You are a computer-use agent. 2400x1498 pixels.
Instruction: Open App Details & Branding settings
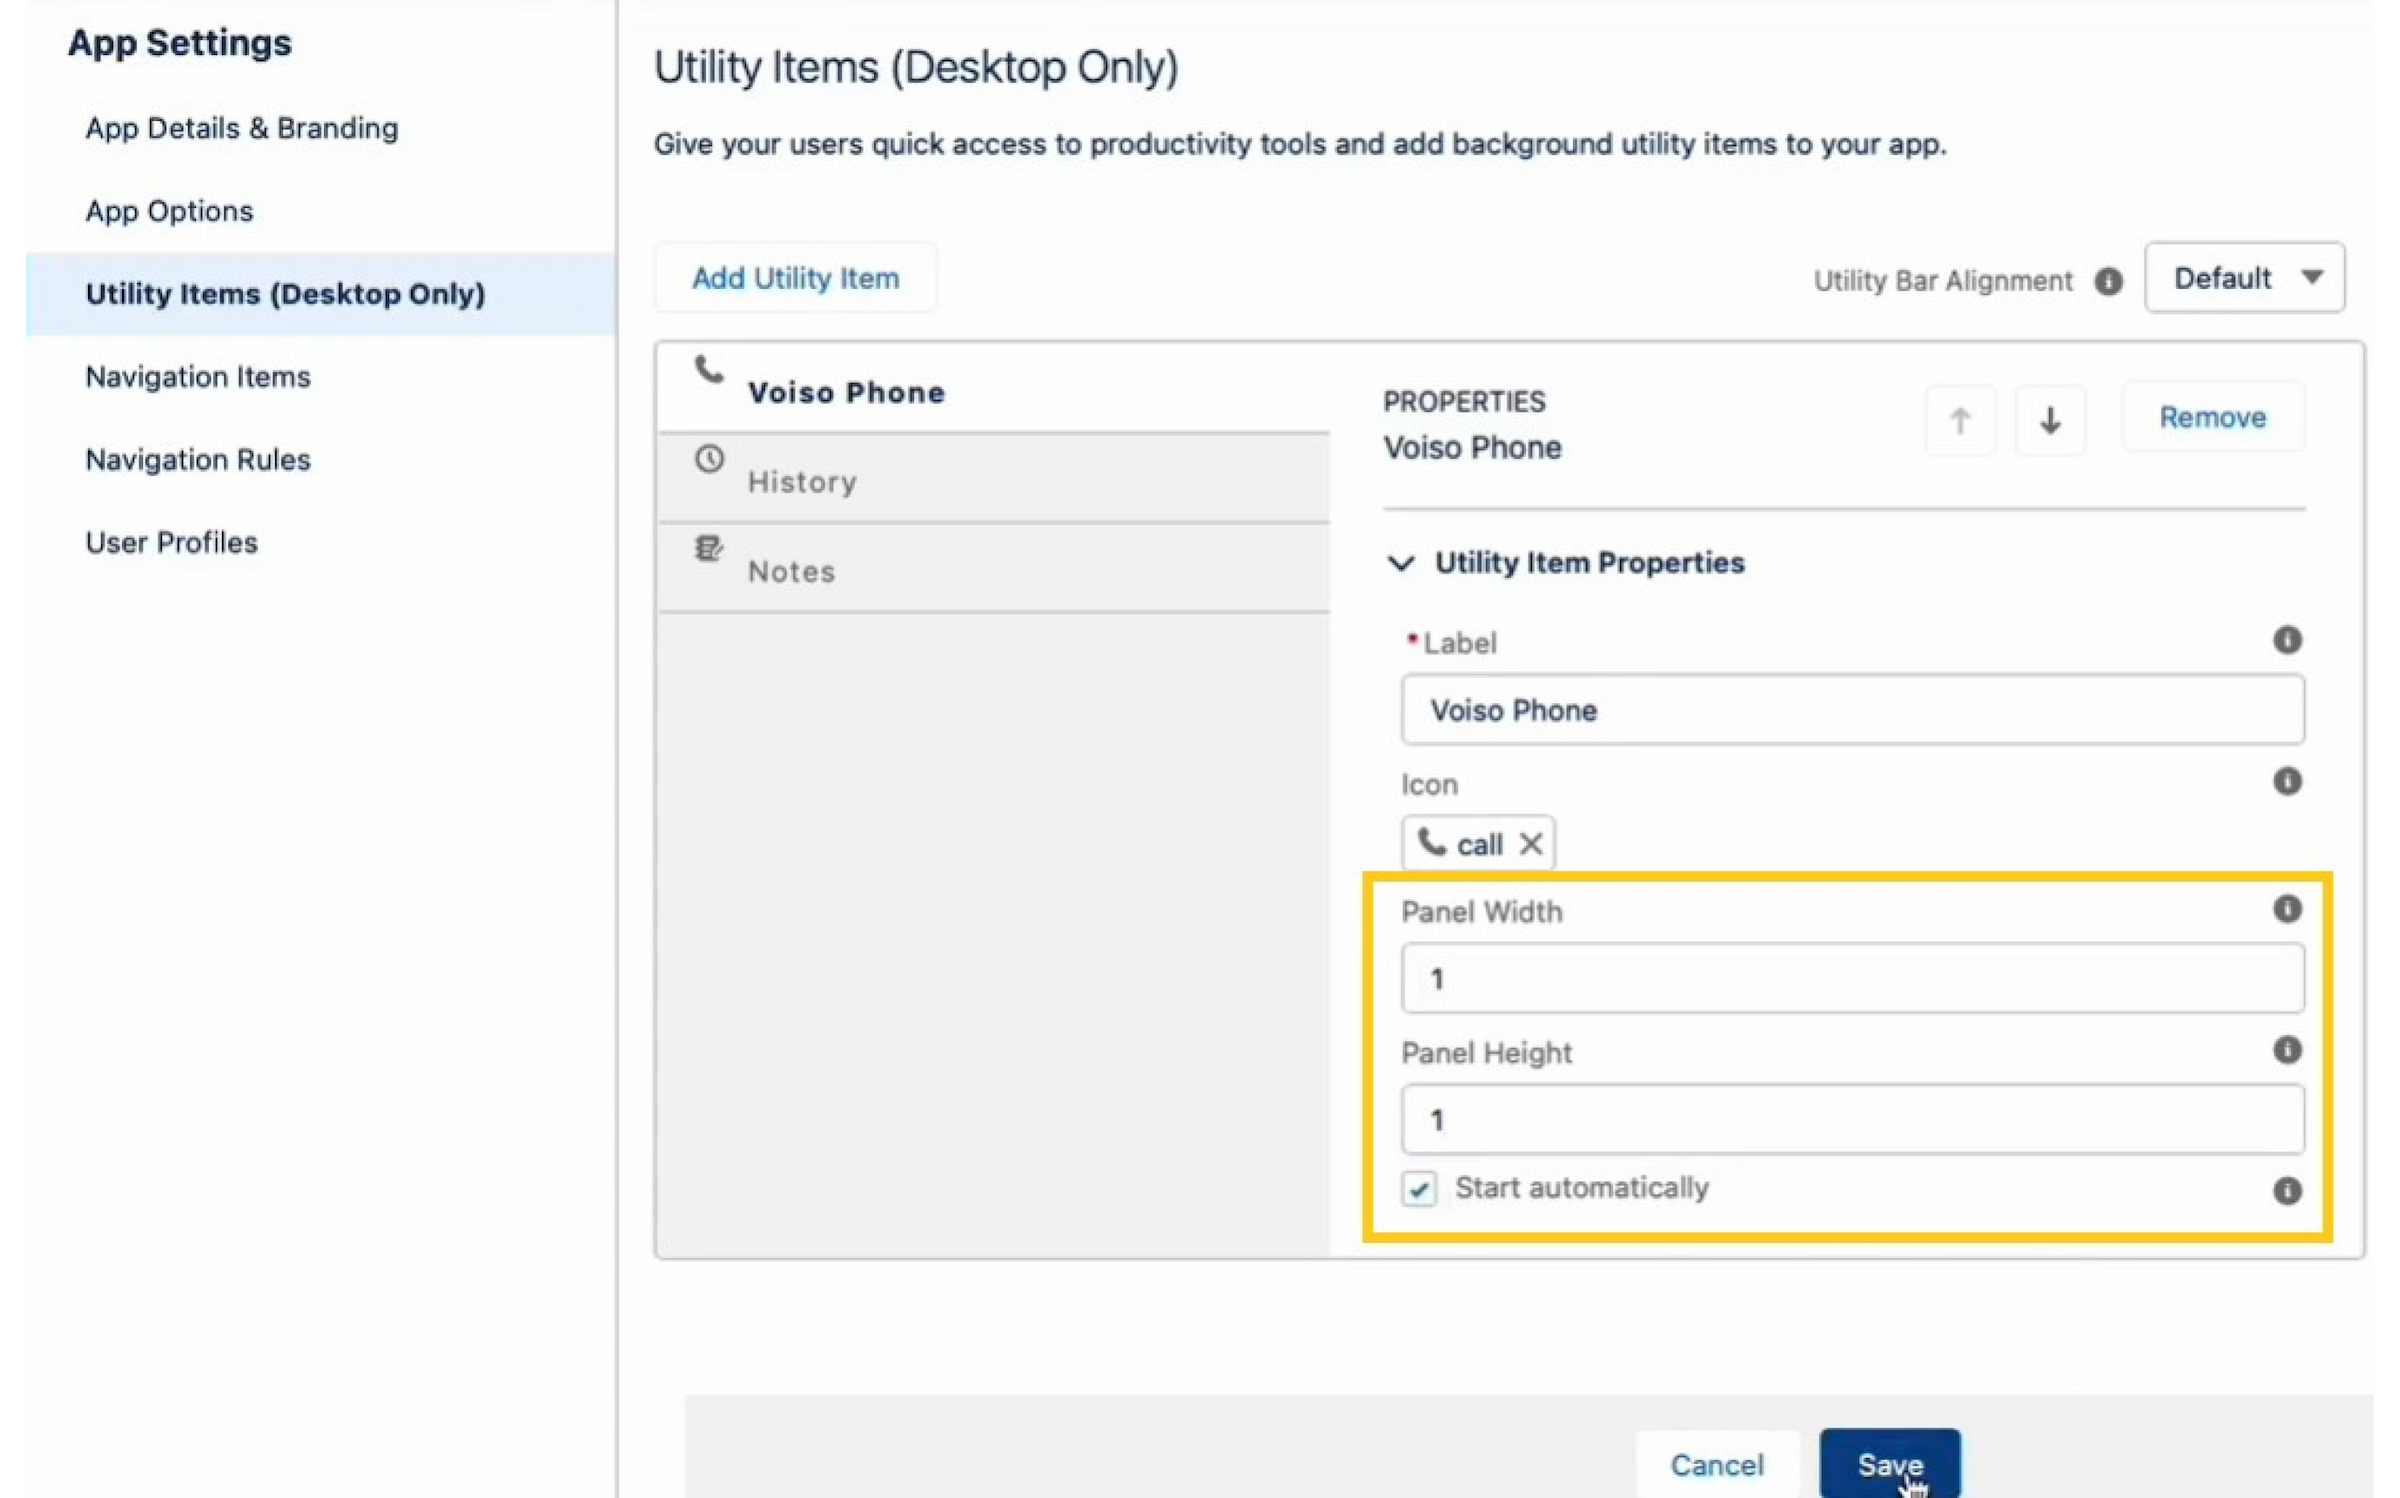point(242,128)
